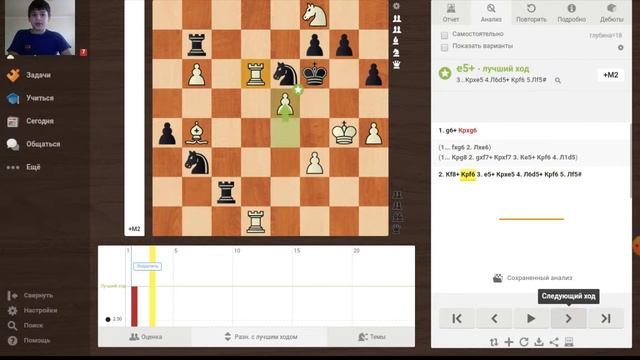Select the black knight on b3

pos(197,162)
